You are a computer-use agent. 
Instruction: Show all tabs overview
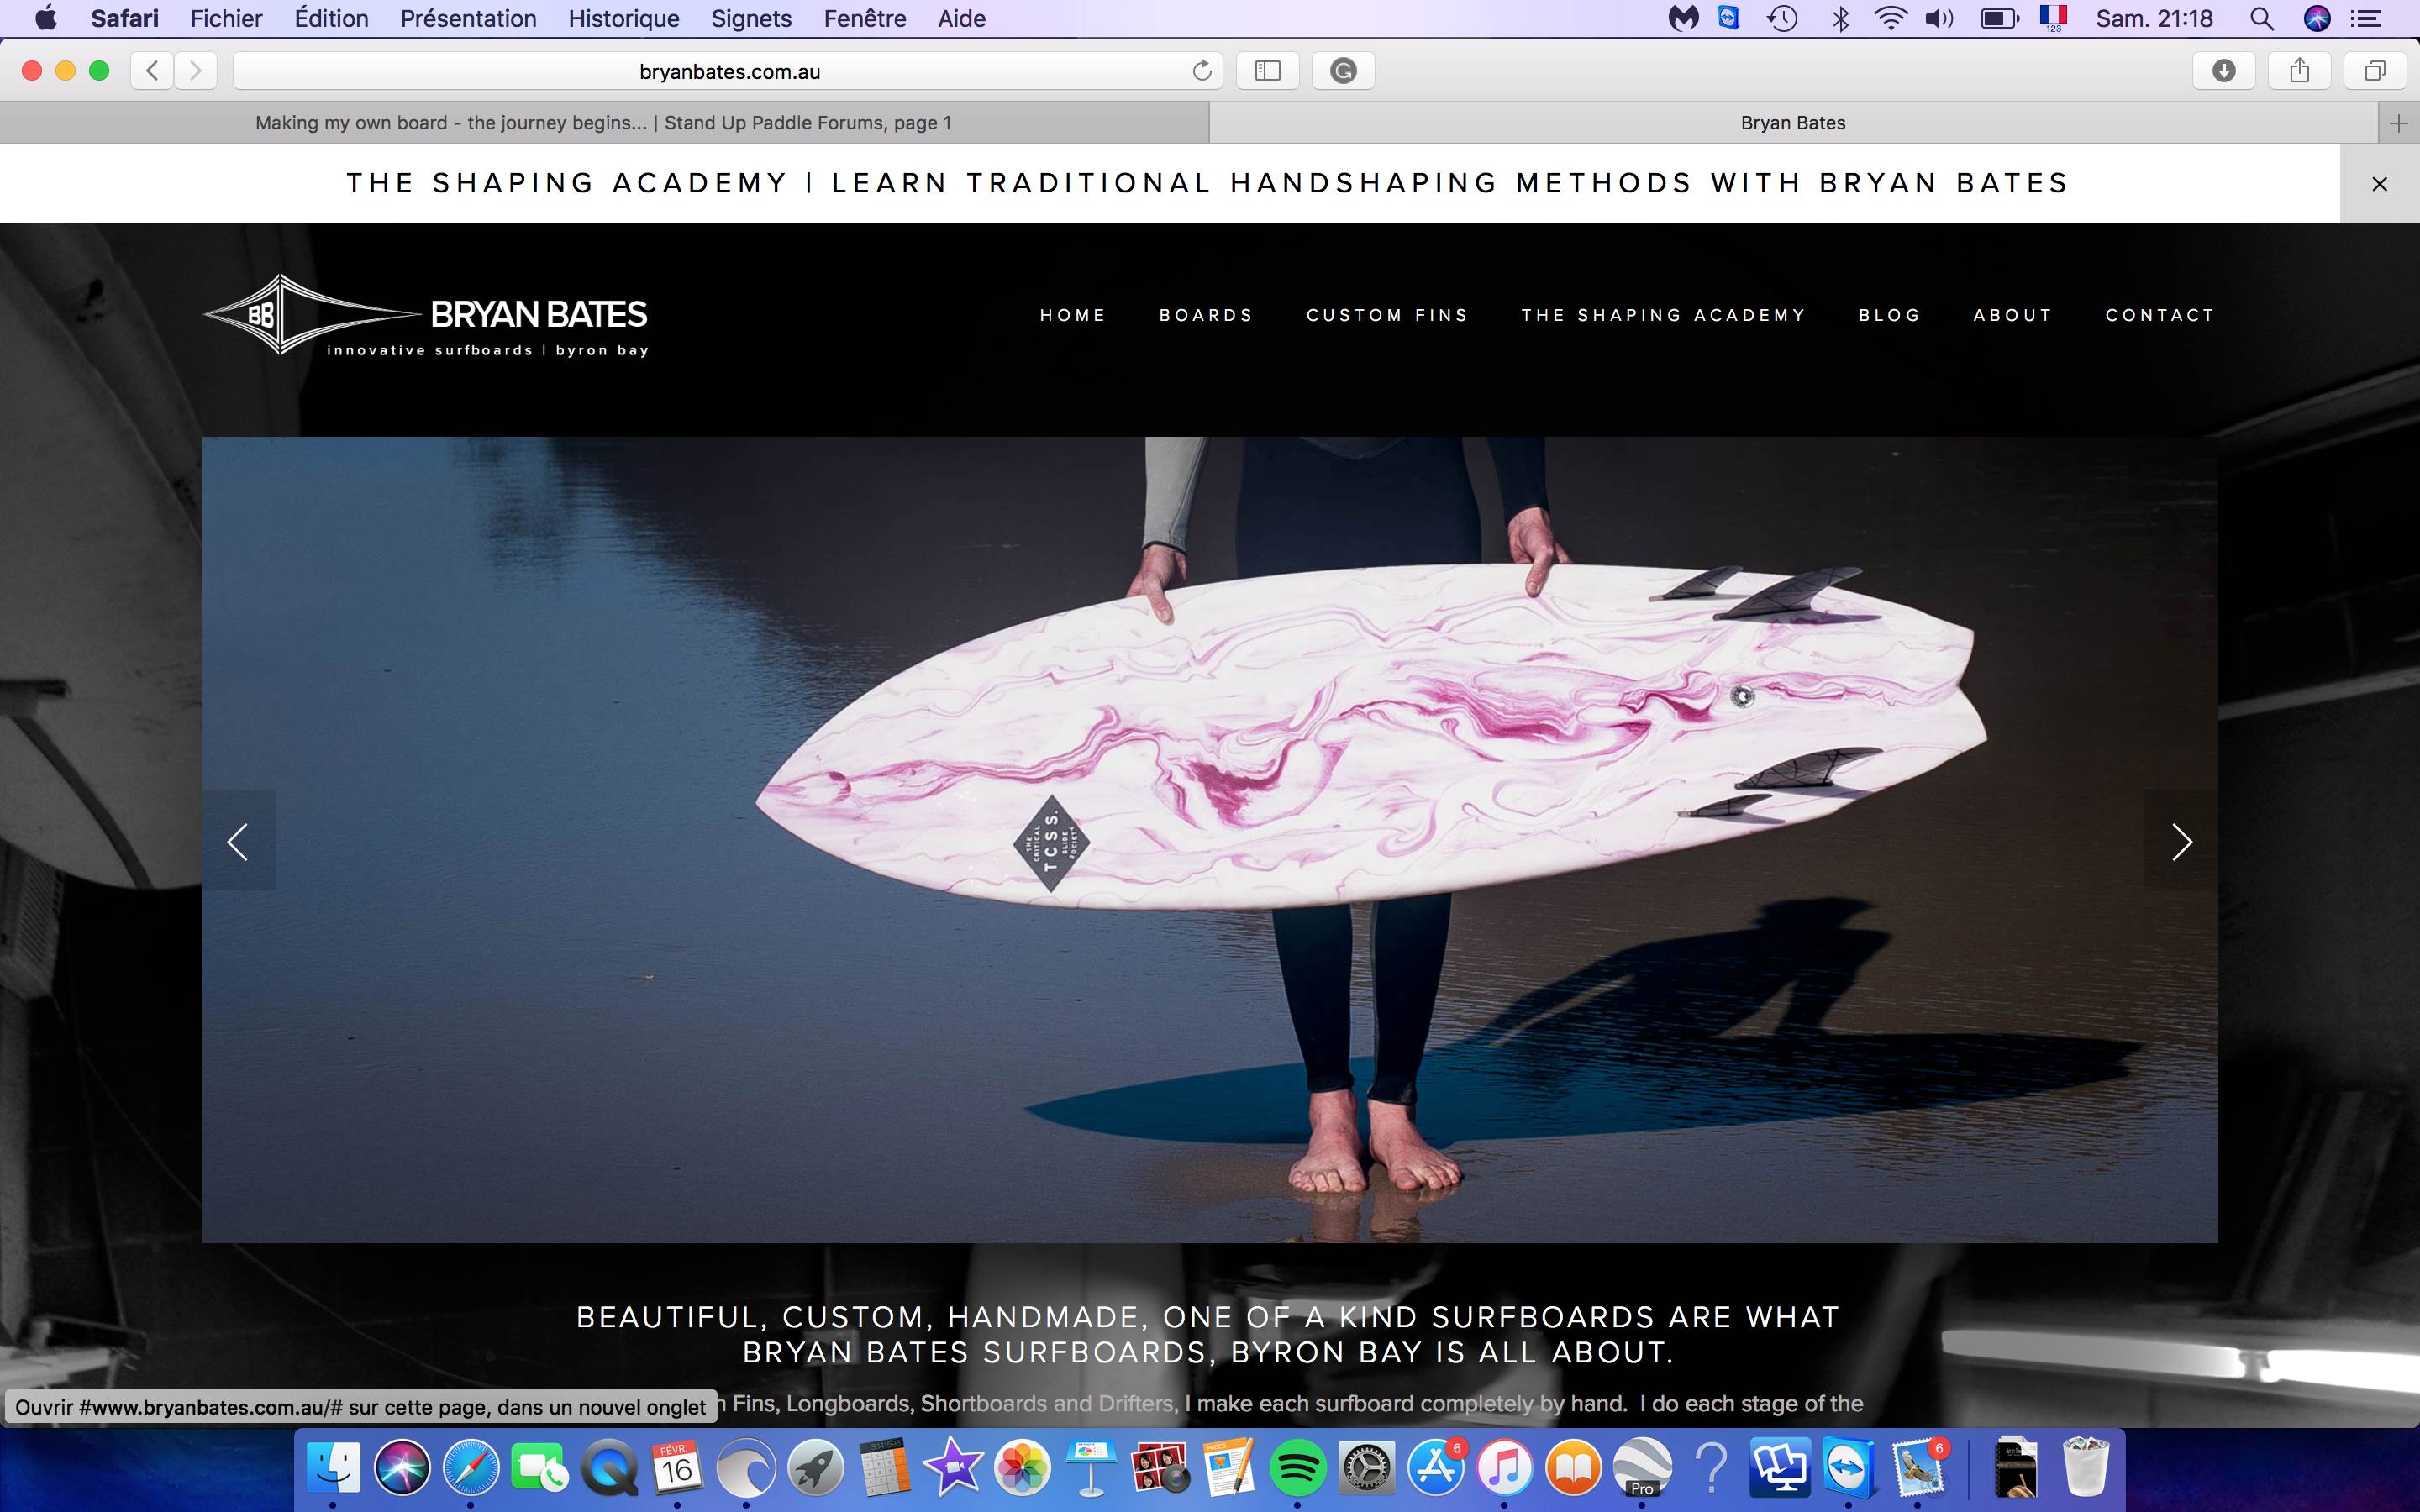click(x=2375, y=71)
